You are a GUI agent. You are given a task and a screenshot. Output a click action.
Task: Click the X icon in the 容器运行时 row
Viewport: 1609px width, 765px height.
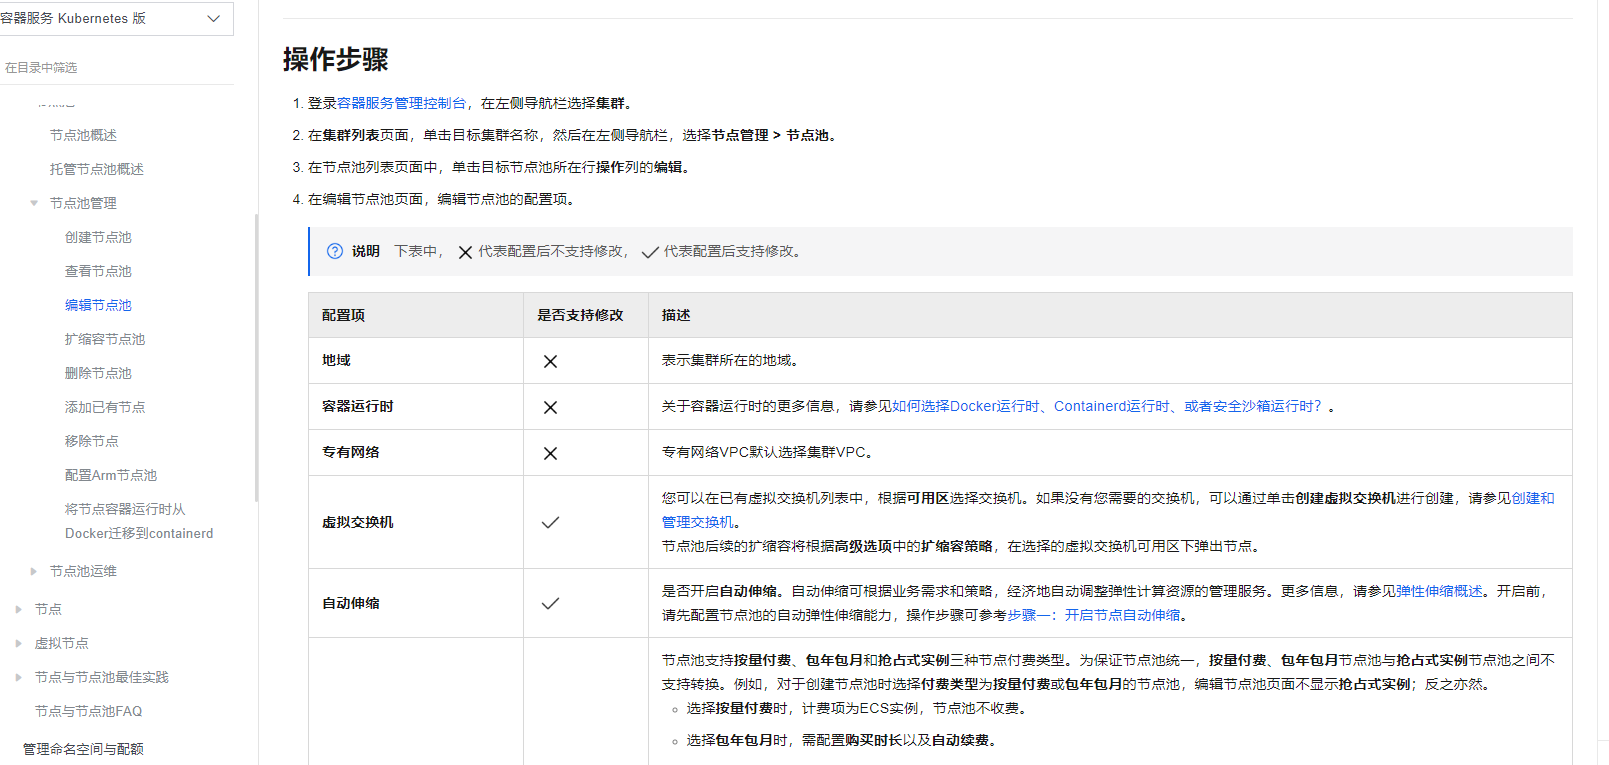(x=550, y=407)
